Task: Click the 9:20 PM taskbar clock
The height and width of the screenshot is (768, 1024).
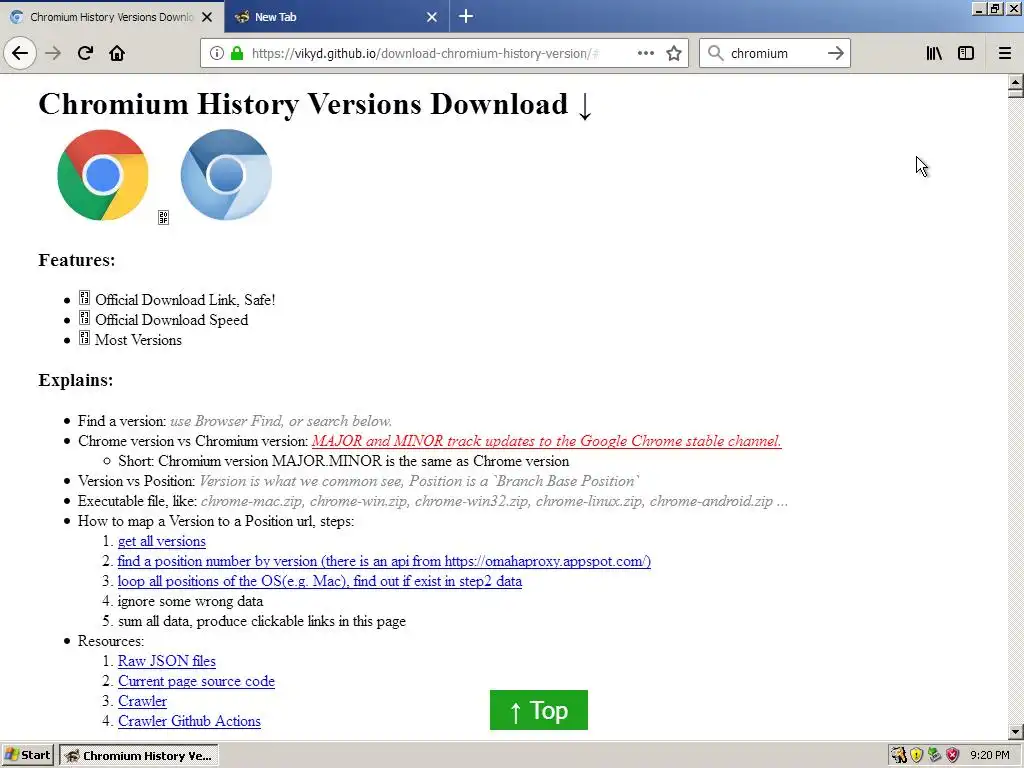Action: click(989, 756)
